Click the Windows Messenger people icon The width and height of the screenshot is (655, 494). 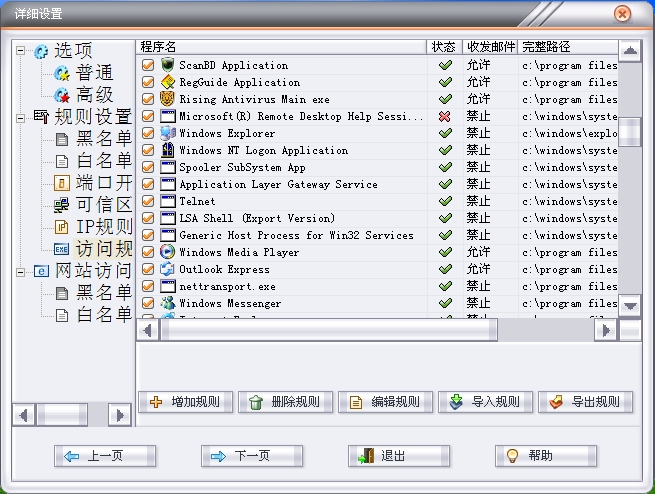(x=168, y=303)
